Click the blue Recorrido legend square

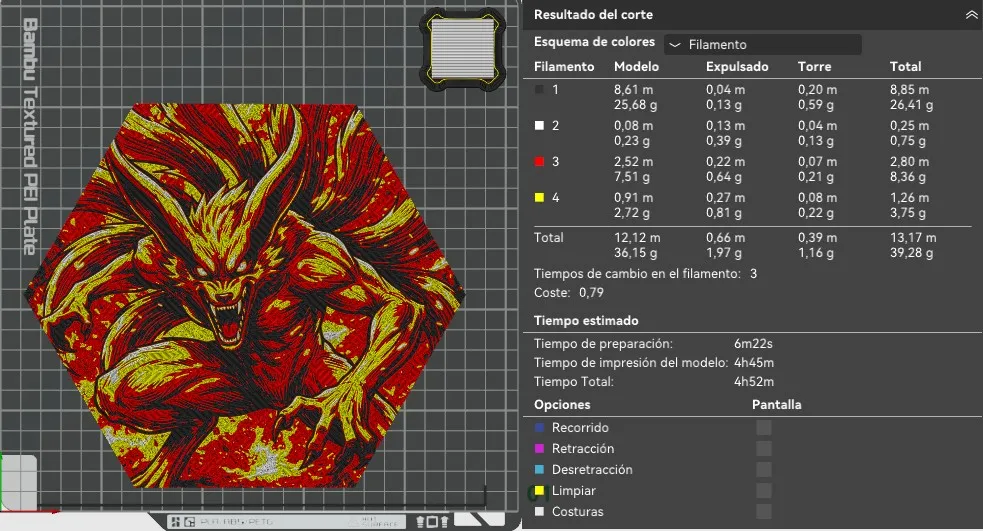[x=539, y=428]
